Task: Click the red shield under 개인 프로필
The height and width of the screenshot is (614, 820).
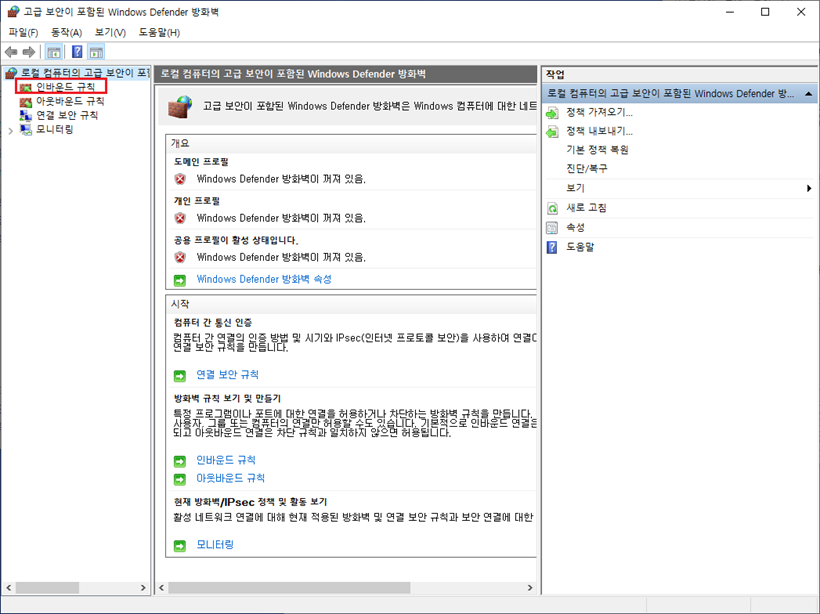Action: (x=180, y=219)
